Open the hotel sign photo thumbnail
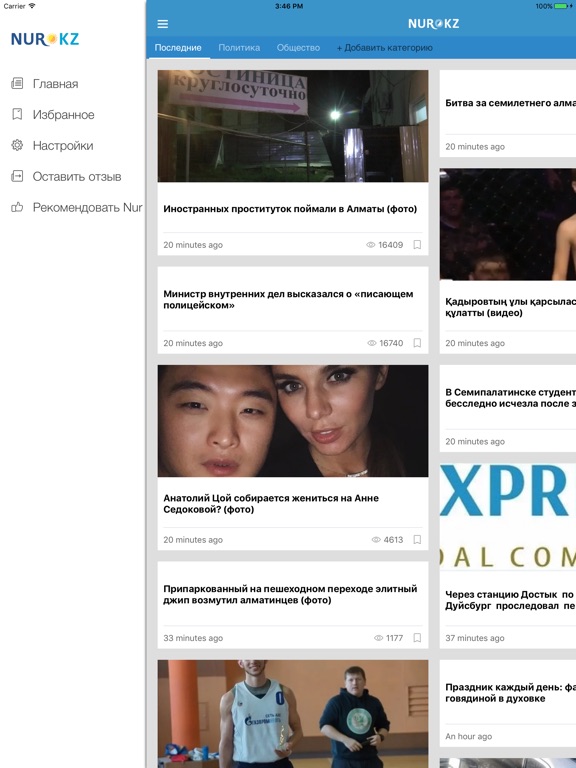This screenshot has height=768, width=576. point(293,126)
